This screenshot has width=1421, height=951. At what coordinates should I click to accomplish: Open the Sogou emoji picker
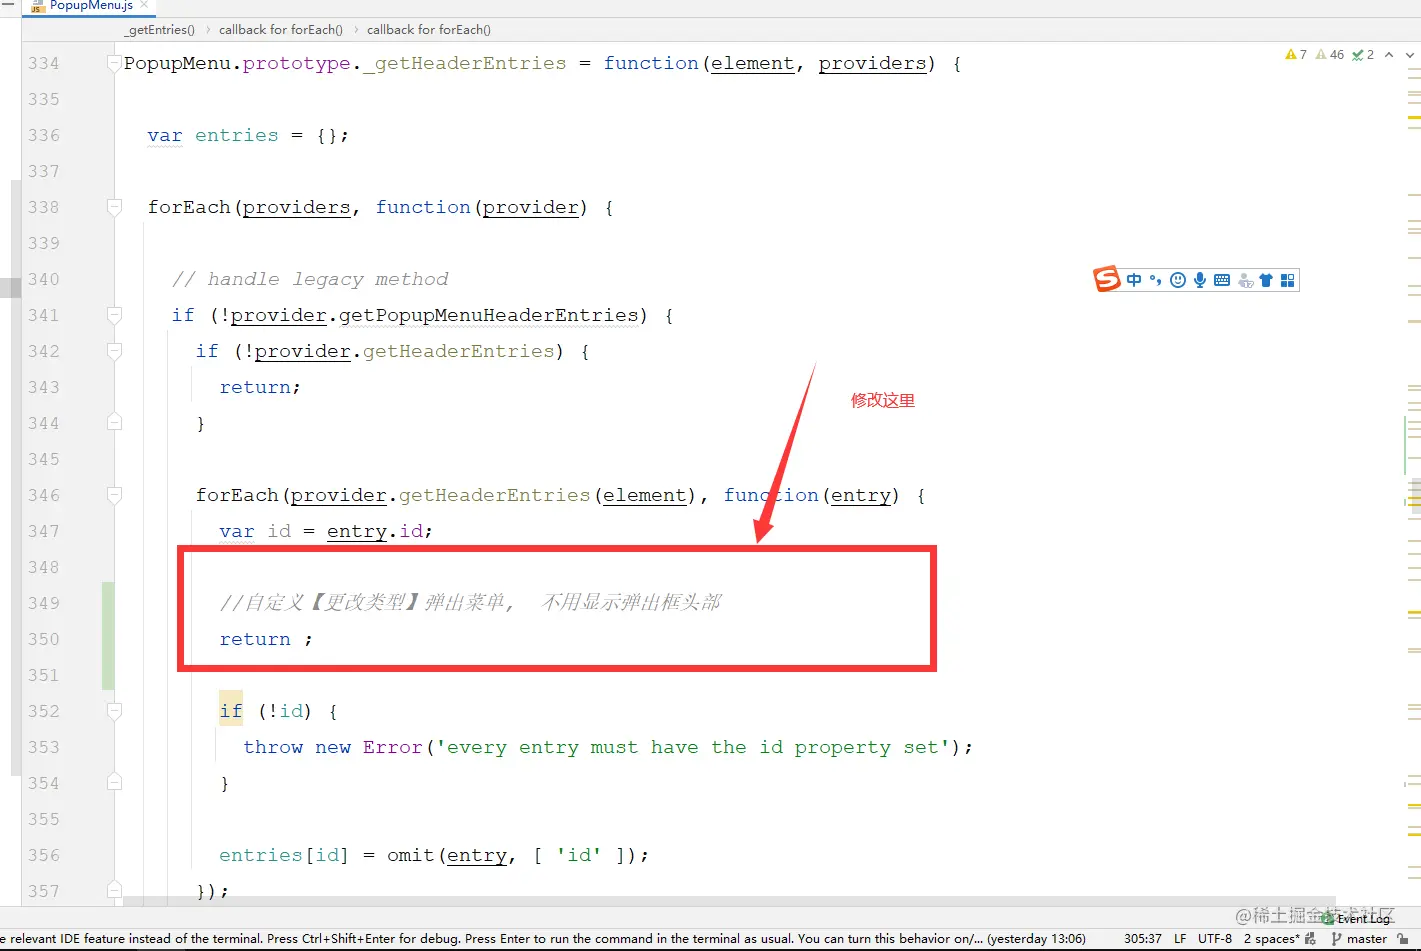(1178, 280)
